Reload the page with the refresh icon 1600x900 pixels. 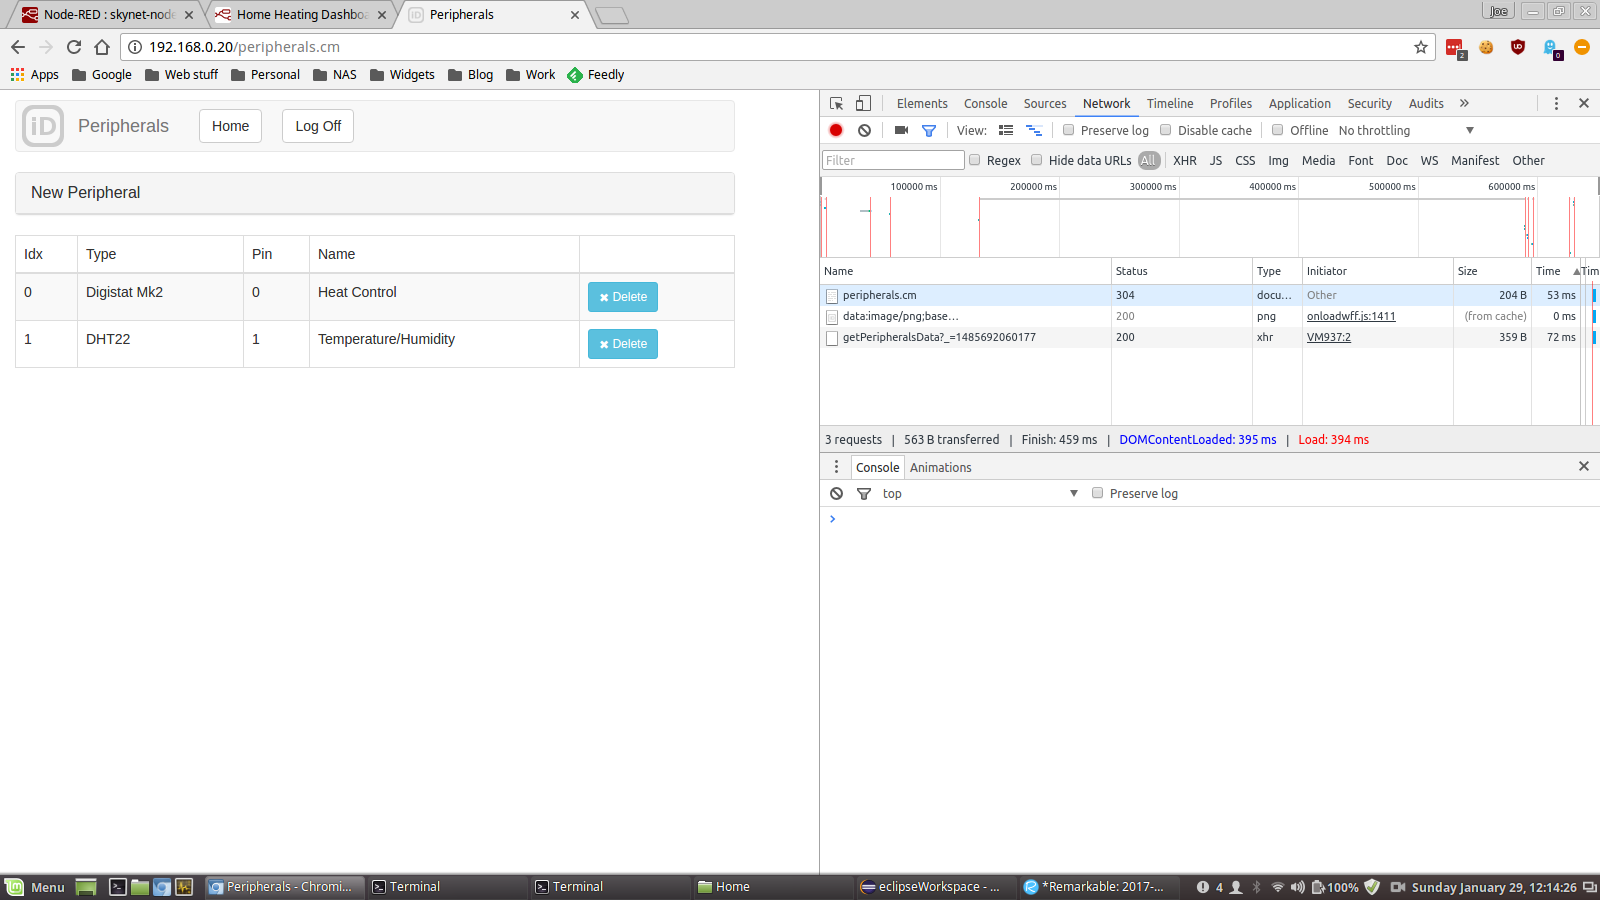pos(74,47)
